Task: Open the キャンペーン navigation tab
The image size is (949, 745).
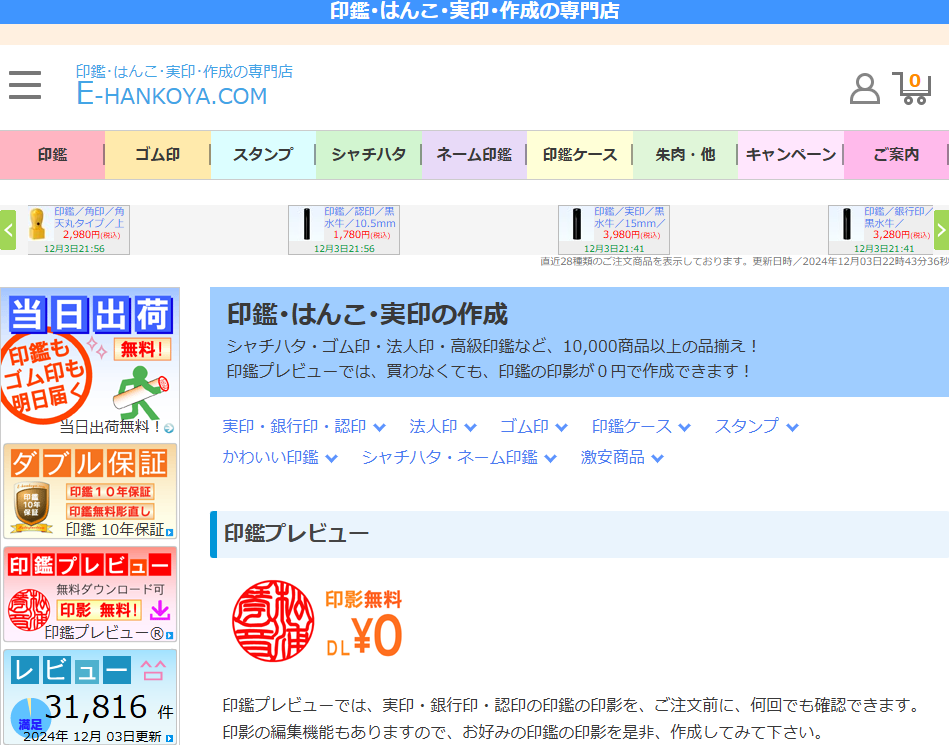Action: 791,155
